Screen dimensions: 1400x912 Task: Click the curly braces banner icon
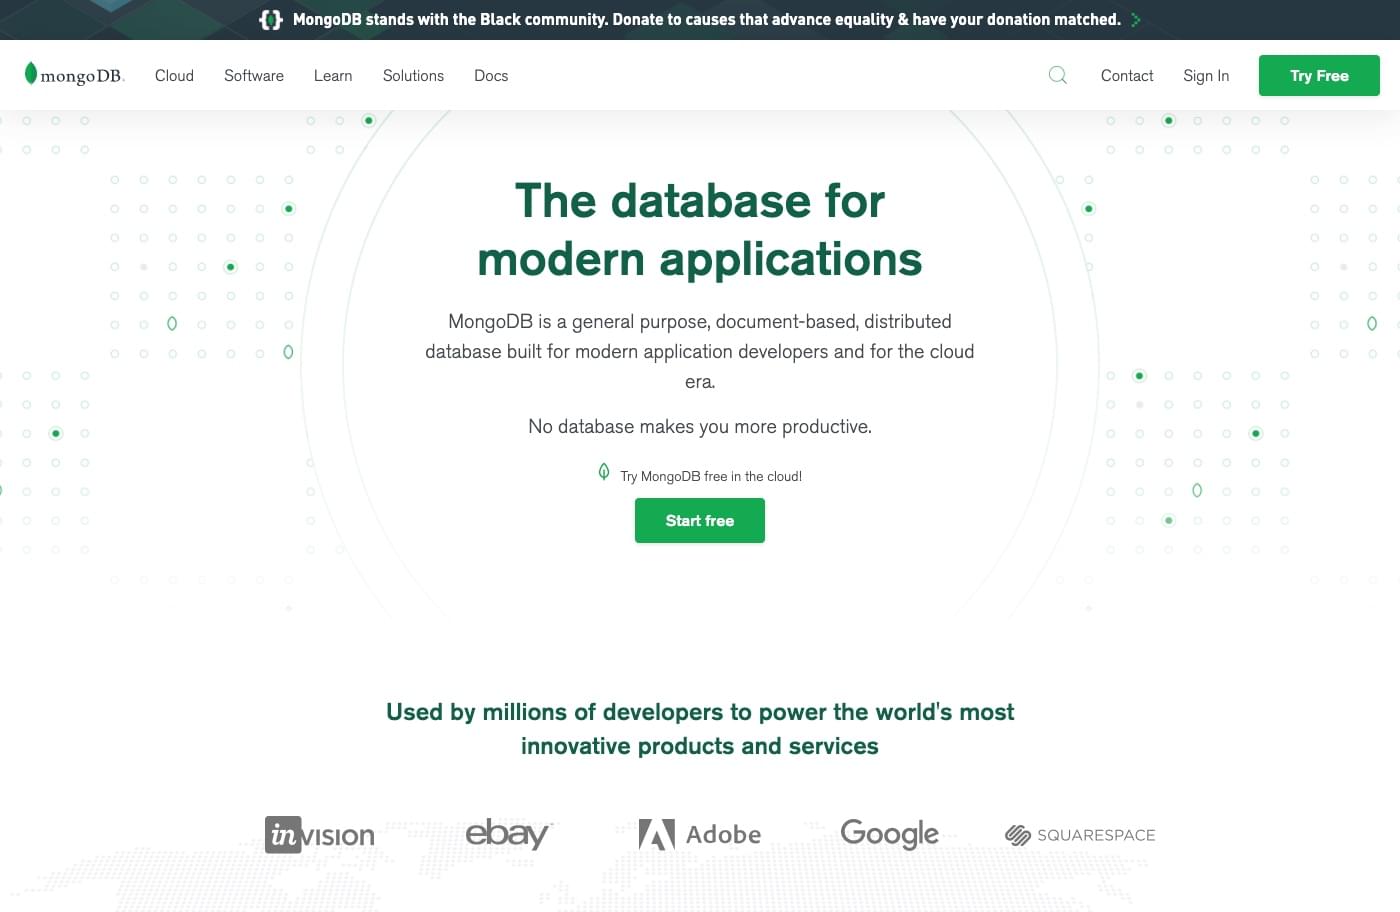270,20
